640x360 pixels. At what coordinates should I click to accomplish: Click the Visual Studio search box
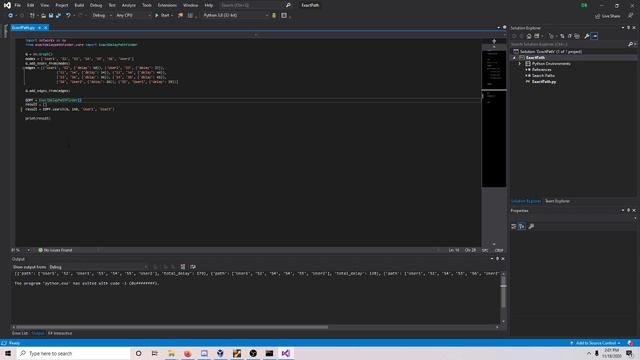click(255, 5)
